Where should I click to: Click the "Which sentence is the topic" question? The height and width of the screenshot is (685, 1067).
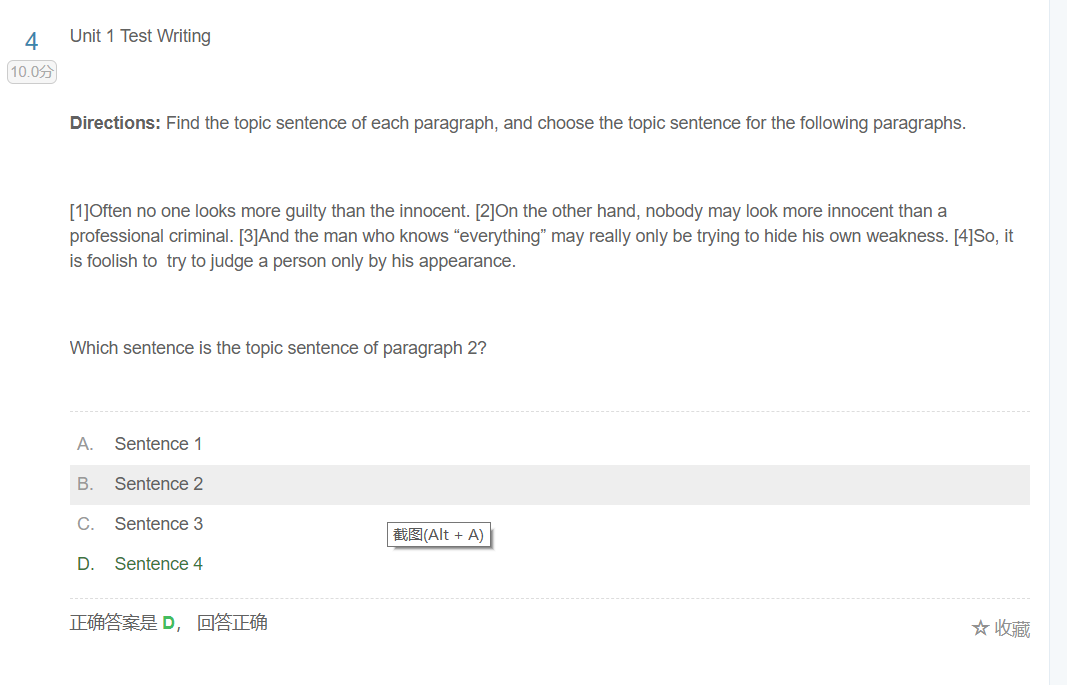coord(278,348)
